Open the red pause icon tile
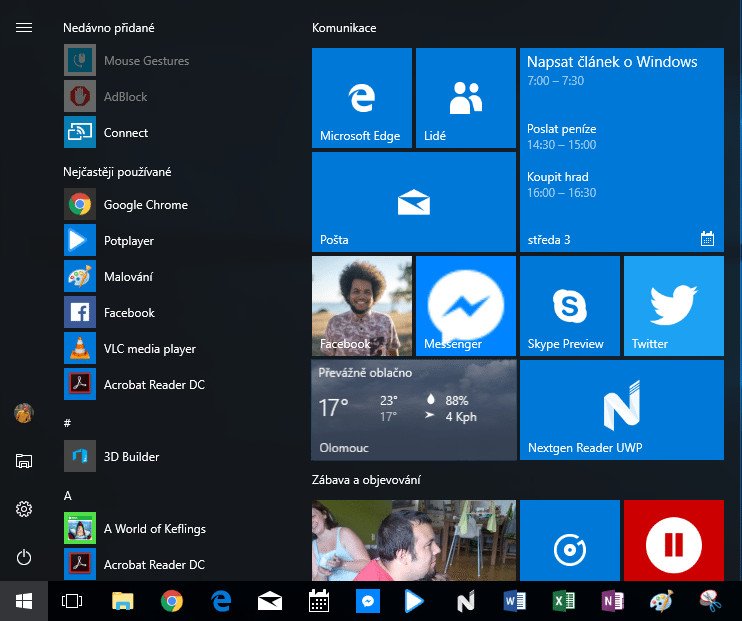The image size is (742, 621). click(674, 540)
